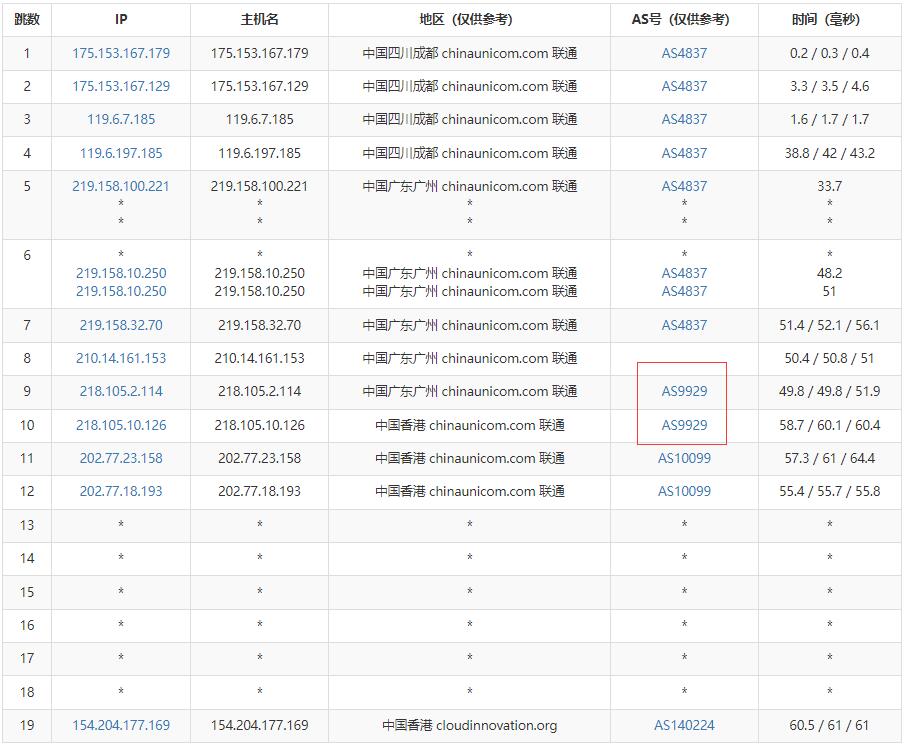Open IP link 202.77.18.193
907x745 pixels.
click(x=121, y=491)
